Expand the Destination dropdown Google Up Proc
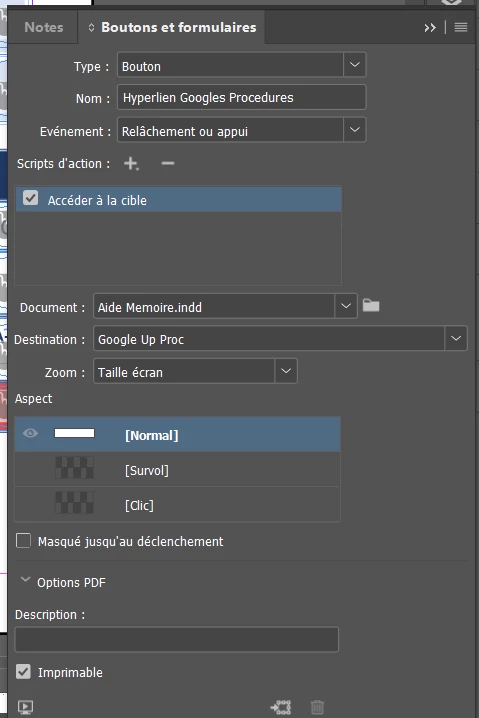 pyautogui.click(x=280, y=339)
